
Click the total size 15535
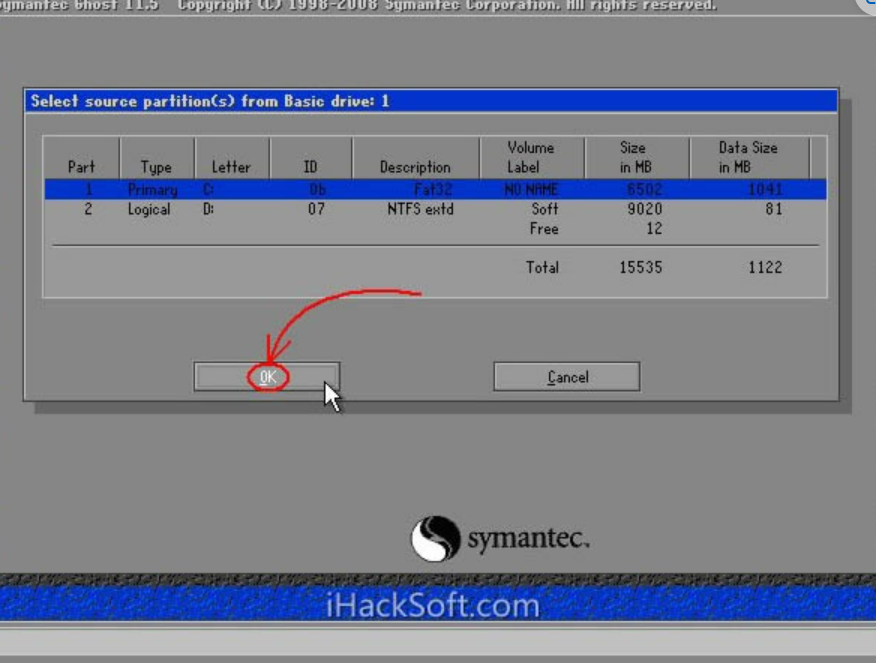(641, 268)
